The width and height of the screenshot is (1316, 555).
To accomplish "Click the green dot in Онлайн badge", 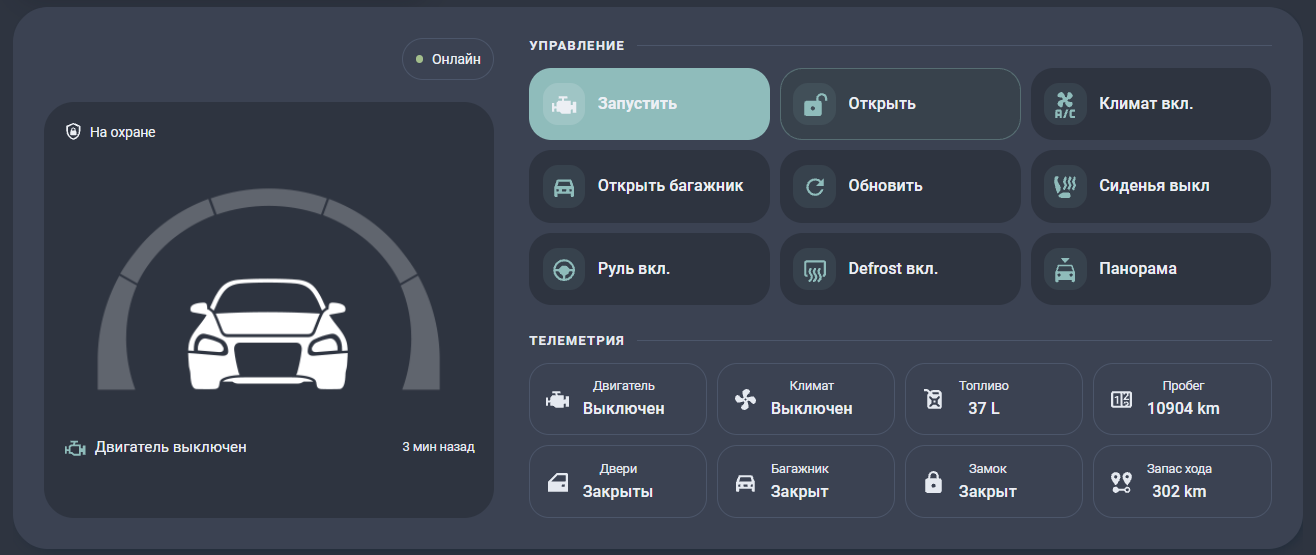I will click(x=420, y=59).
